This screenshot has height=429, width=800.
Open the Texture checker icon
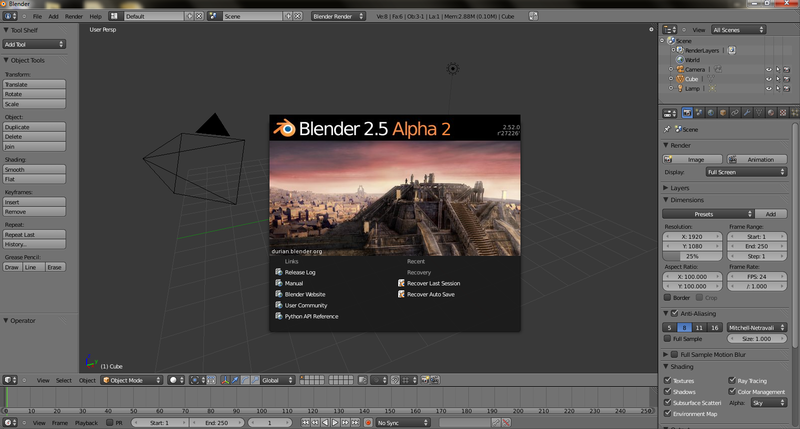783,113
